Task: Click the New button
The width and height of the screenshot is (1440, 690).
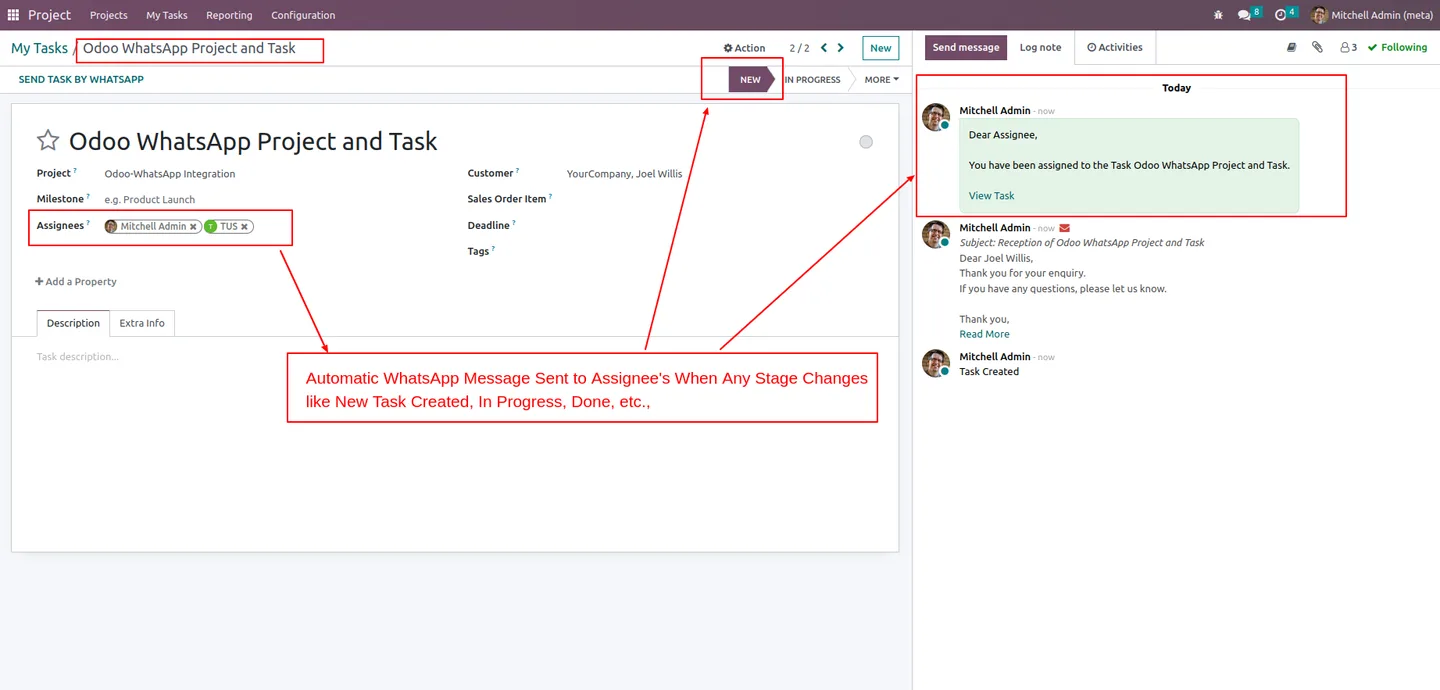Action: [880, 48]
